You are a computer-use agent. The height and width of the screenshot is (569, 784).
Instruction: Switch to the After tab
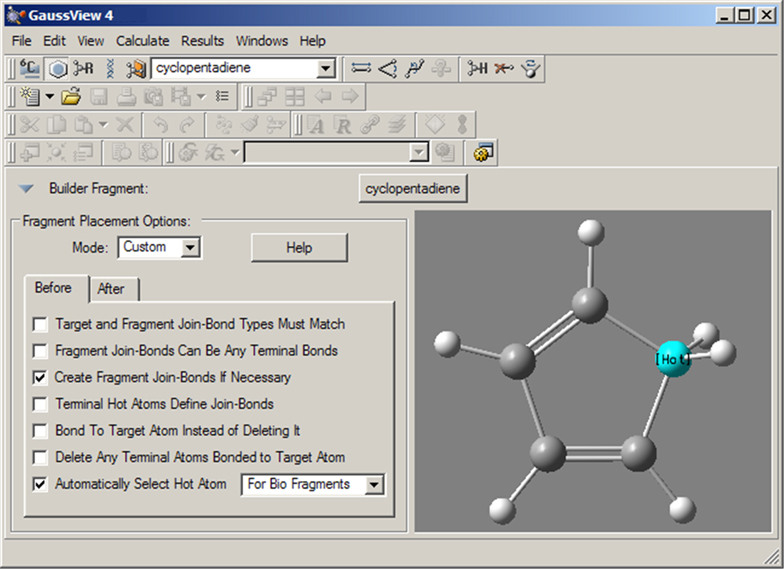[x=111, y=289]
